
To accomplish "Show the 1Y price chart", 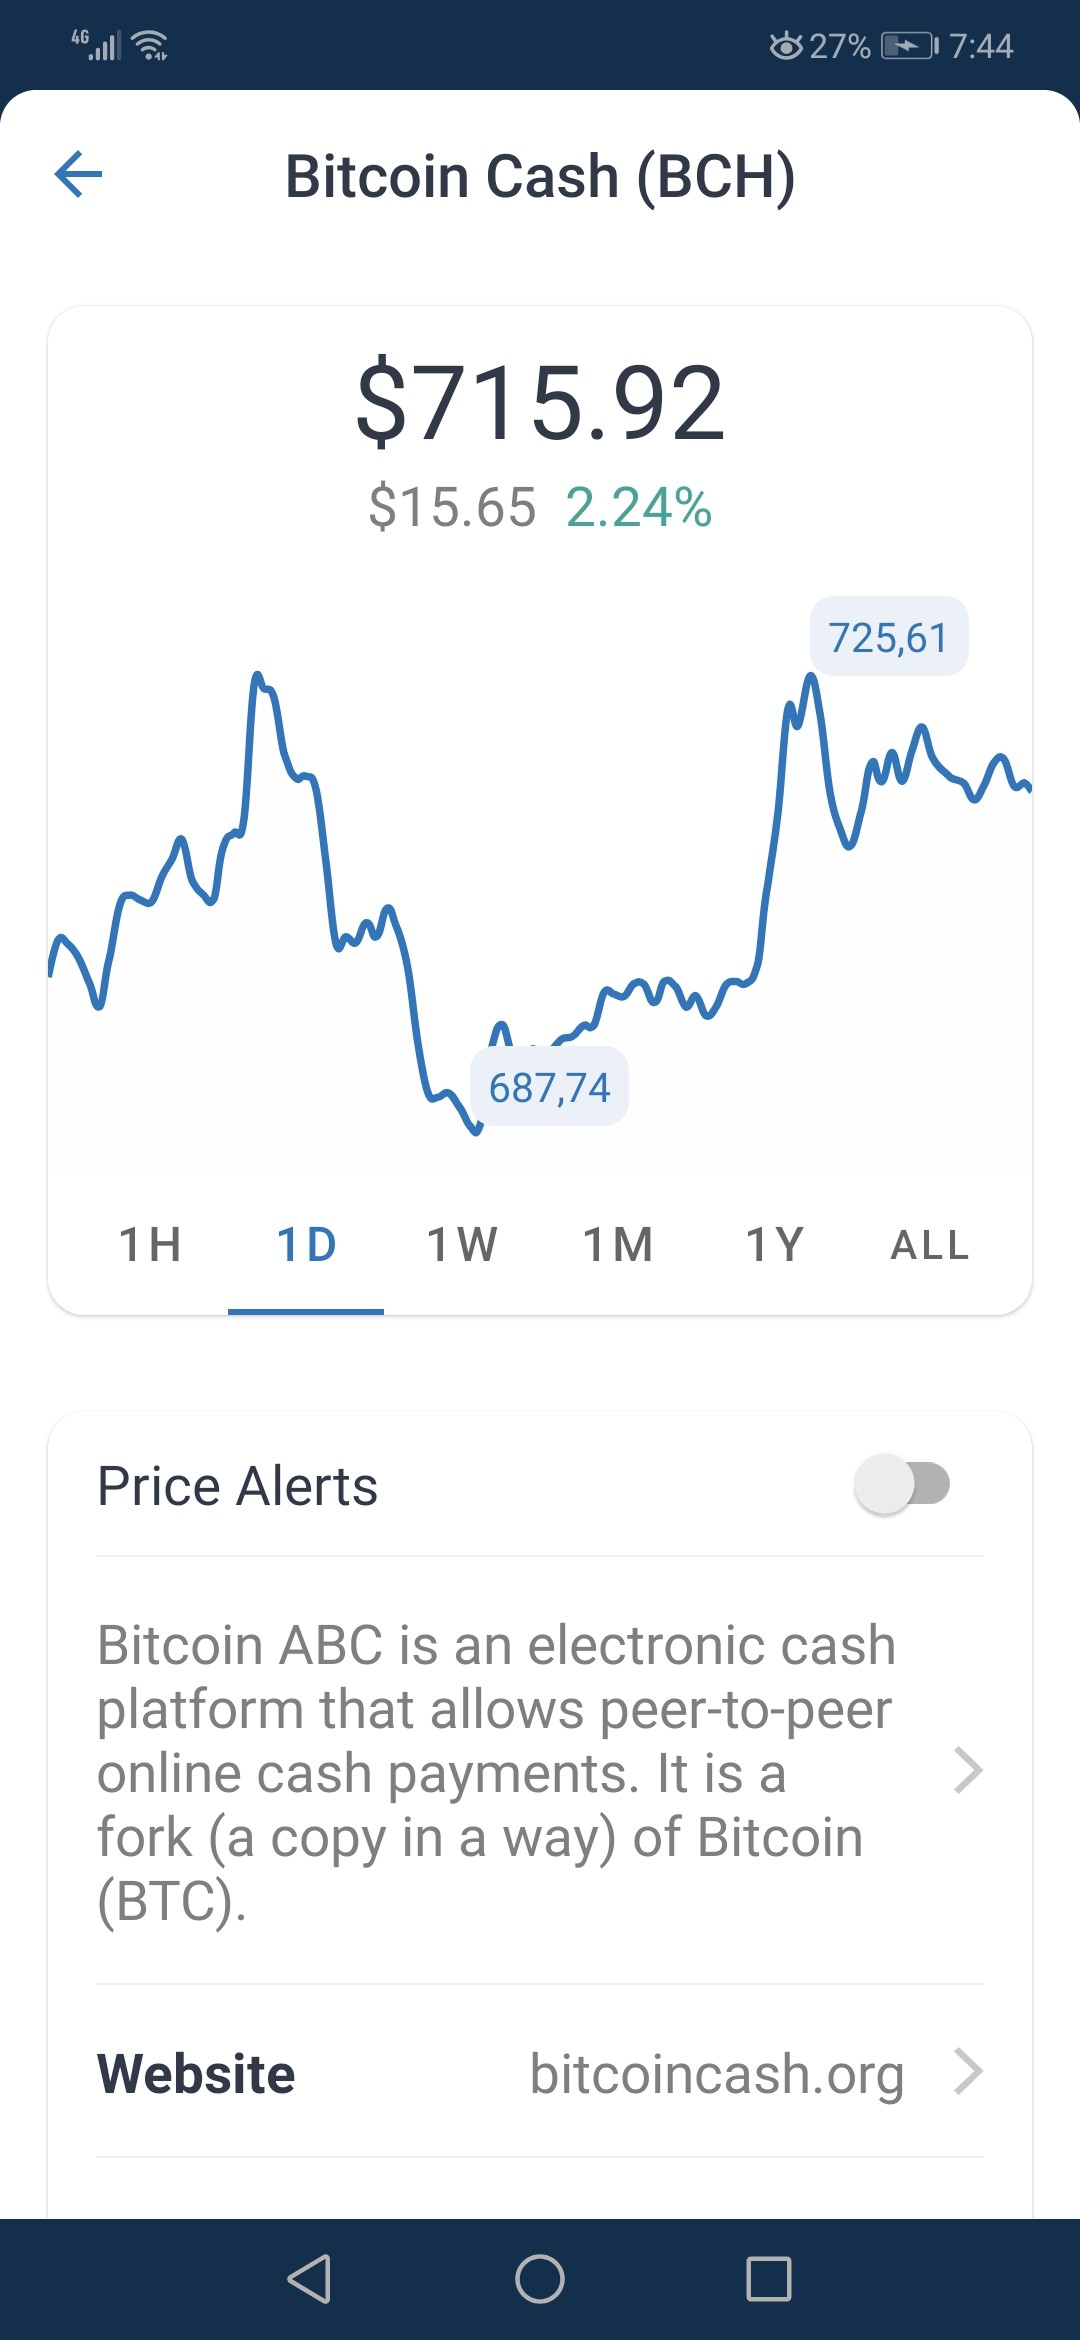I will (x=774, y=1245).
